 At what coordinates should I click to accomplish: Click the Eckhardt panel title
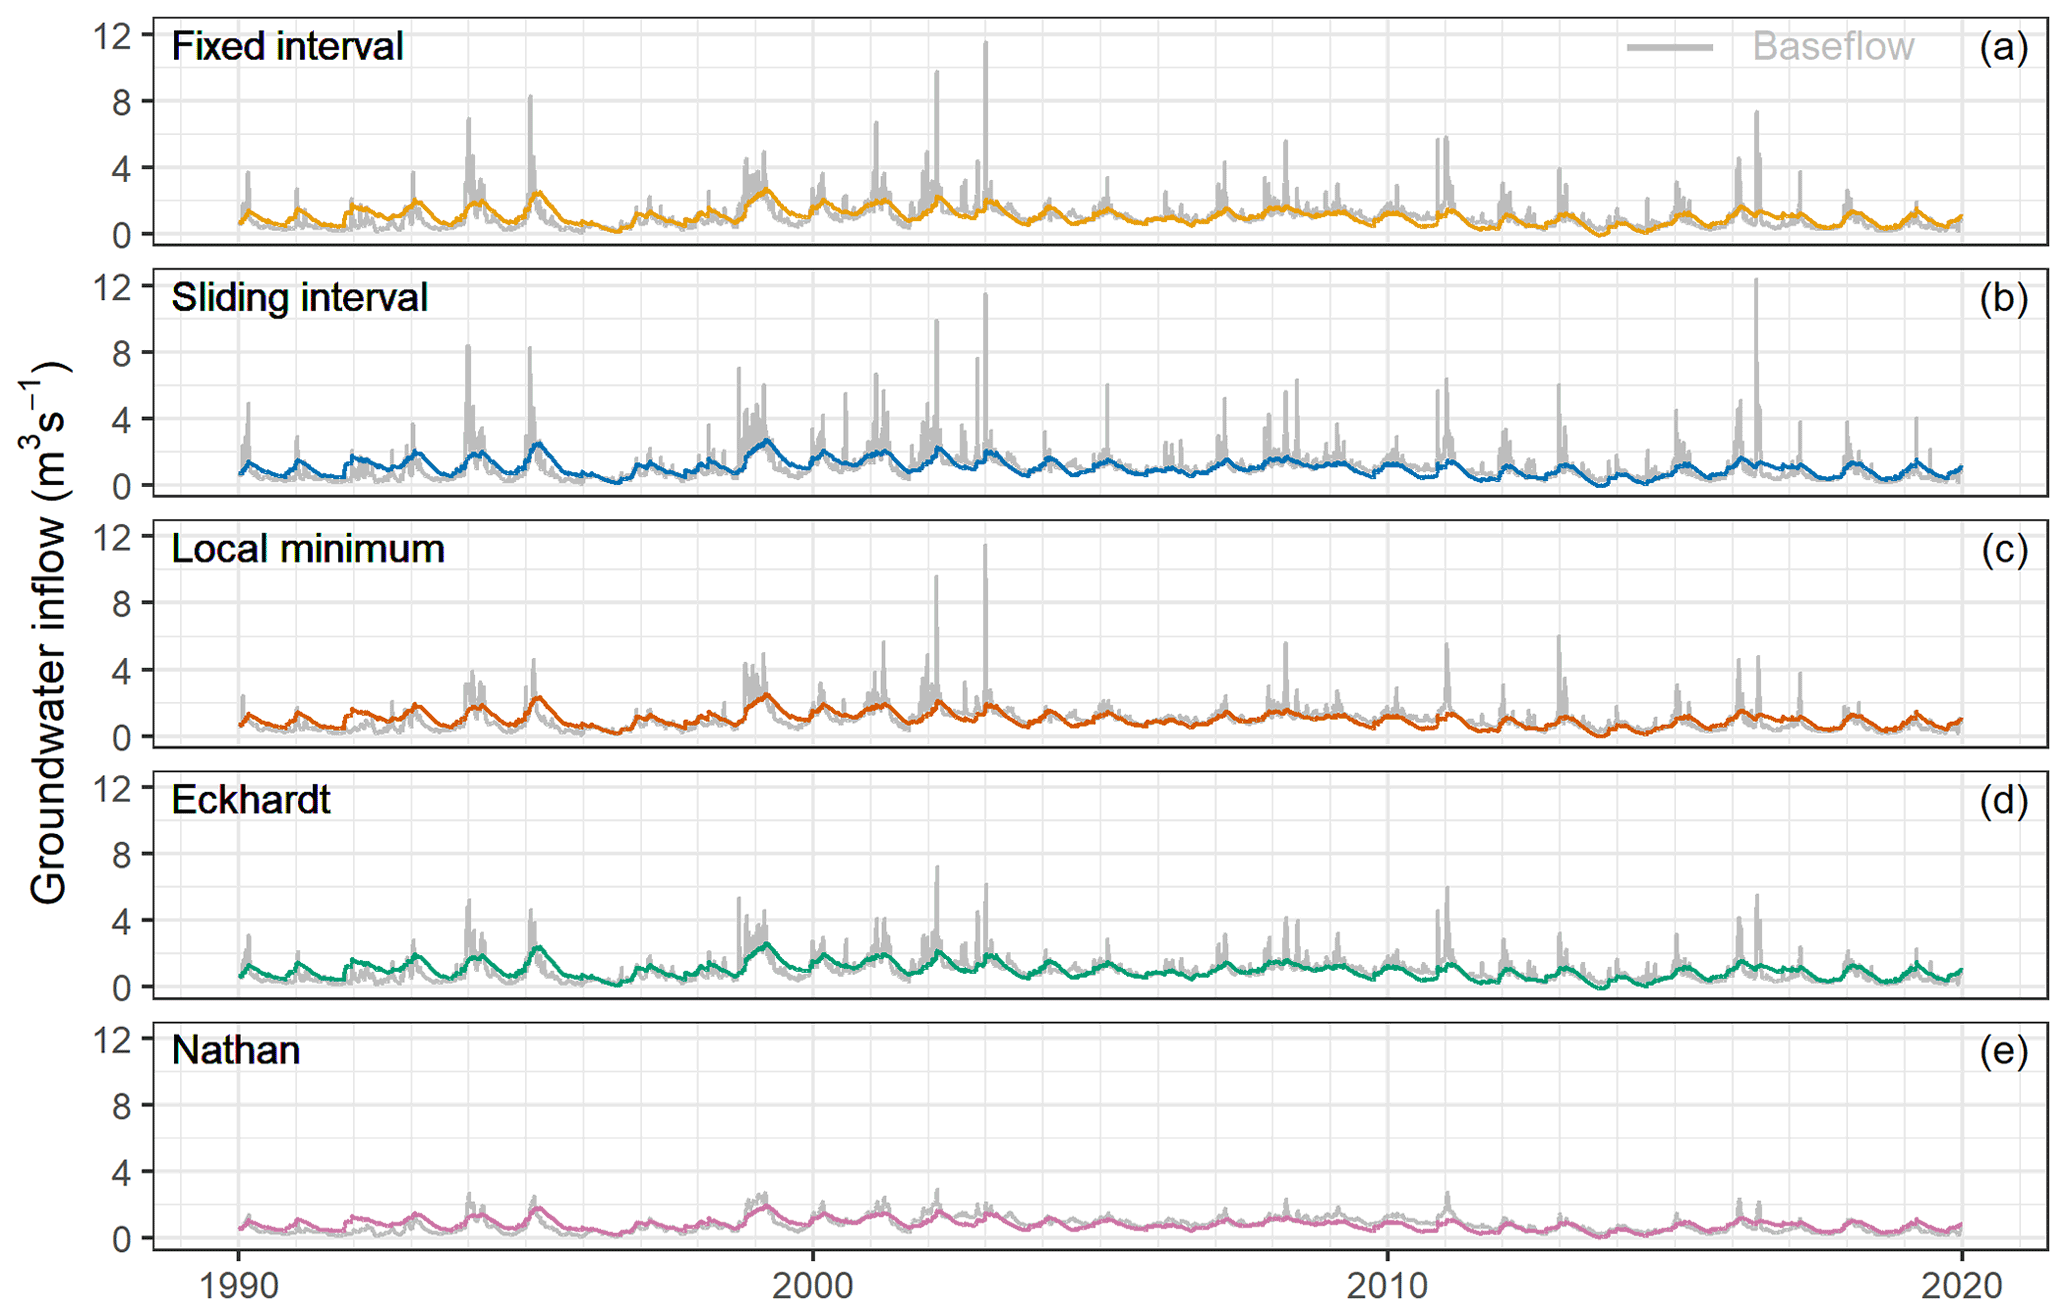(250, 800)
